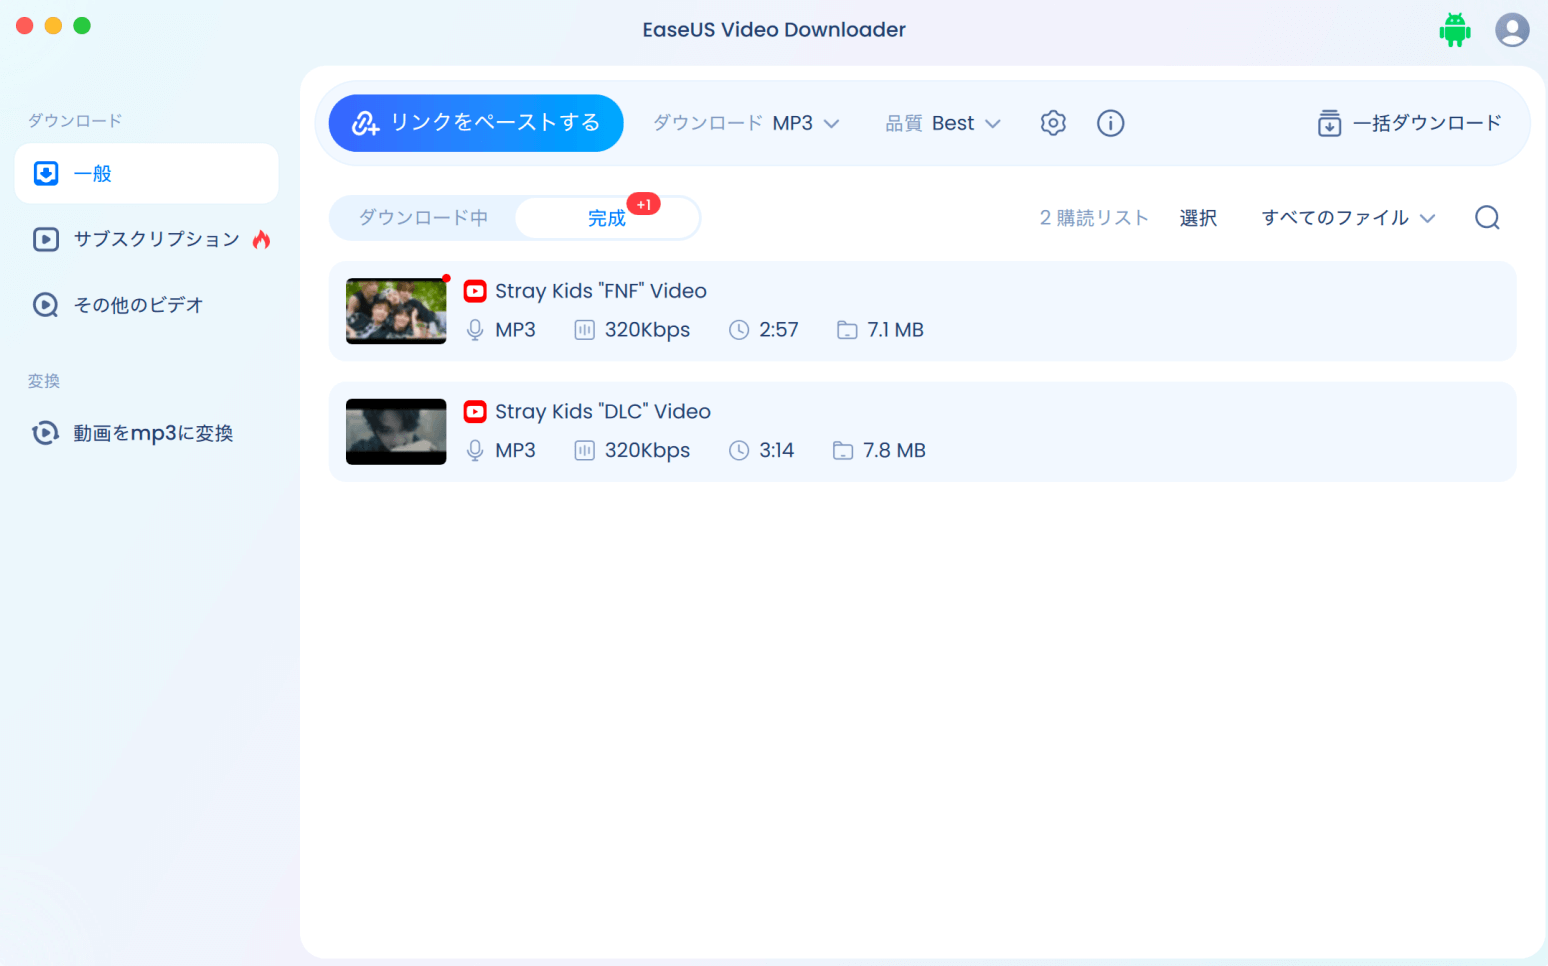The height and width of the screenshot is (966, 1548).
Task: Expand the すべてのファイル filter dropdown
Action: tap(1347, 217)
